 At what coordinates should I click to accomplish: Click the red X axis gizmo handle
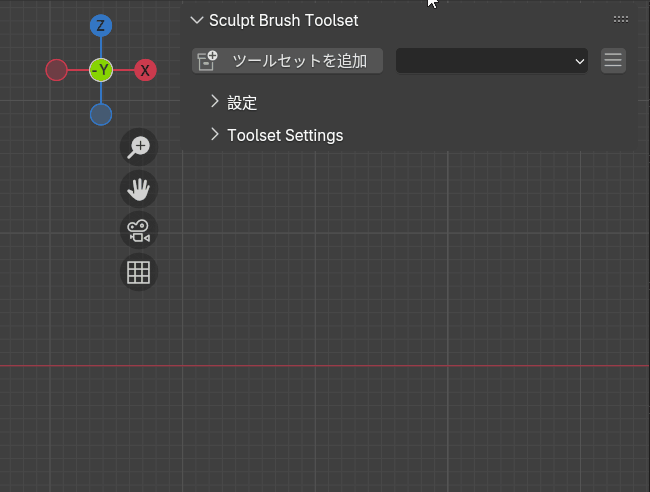coord(145,70)
